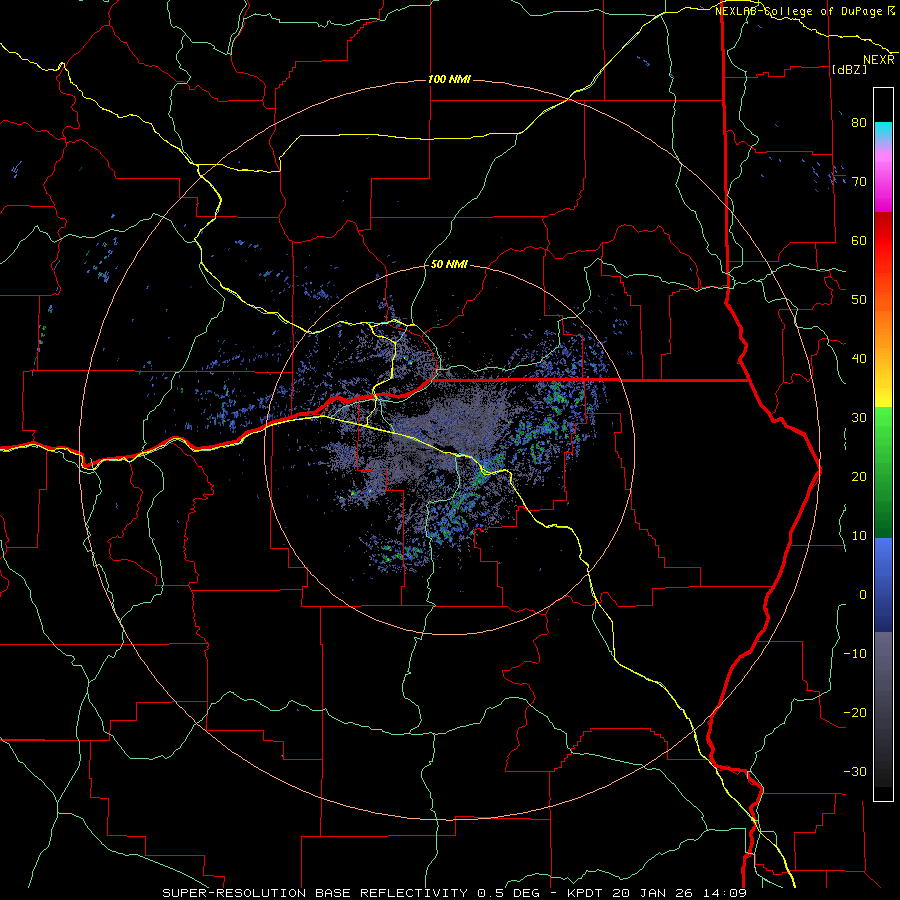Image resolution: width=900 pixels, height=900 pixels.
Task: Click the "14:09" timestamp in the caption
Action: pyautogui.click(x=723, y=893)
